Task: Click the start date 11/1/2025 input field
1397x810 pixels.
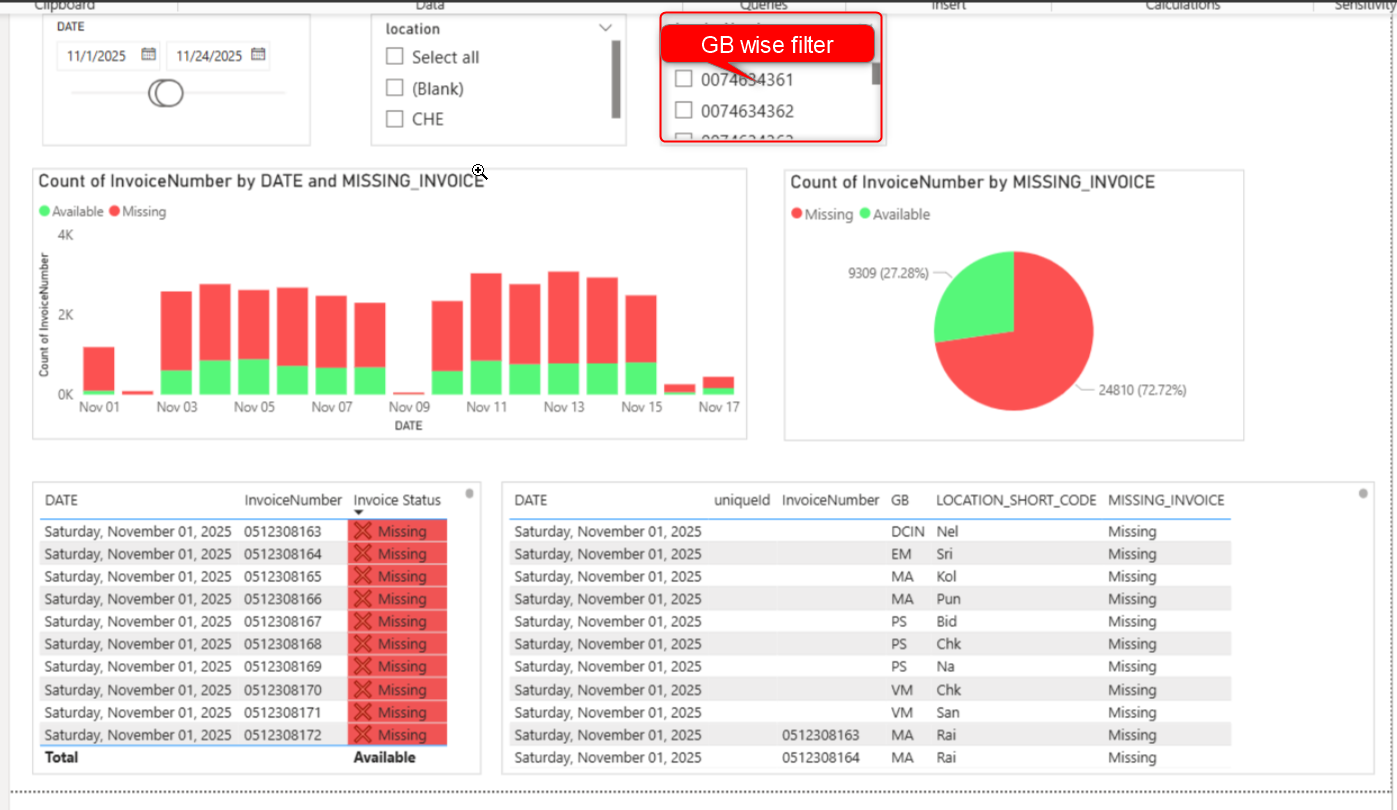Action: tap(97, 56)
